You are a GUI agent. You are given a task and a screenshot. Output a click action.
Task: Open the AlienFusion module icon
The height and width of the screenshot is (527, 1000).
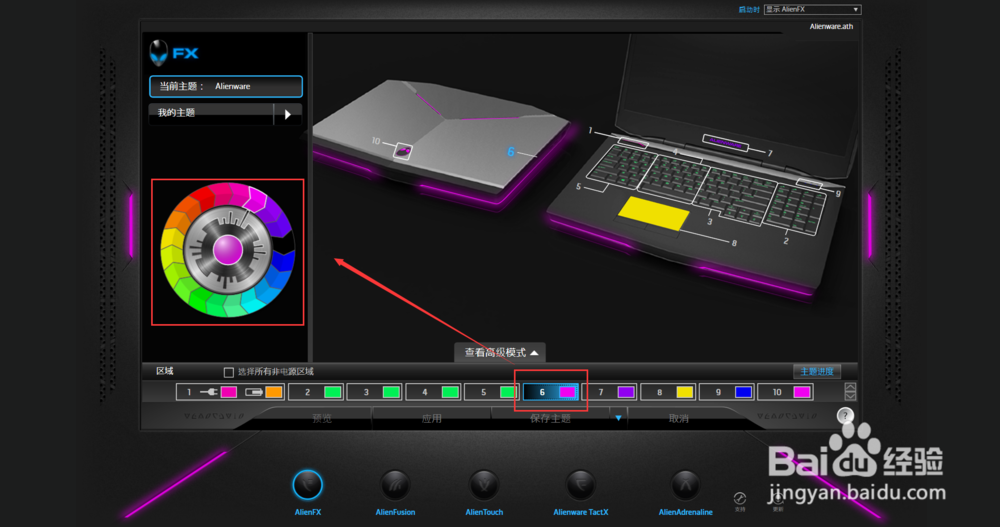[395, 486]
